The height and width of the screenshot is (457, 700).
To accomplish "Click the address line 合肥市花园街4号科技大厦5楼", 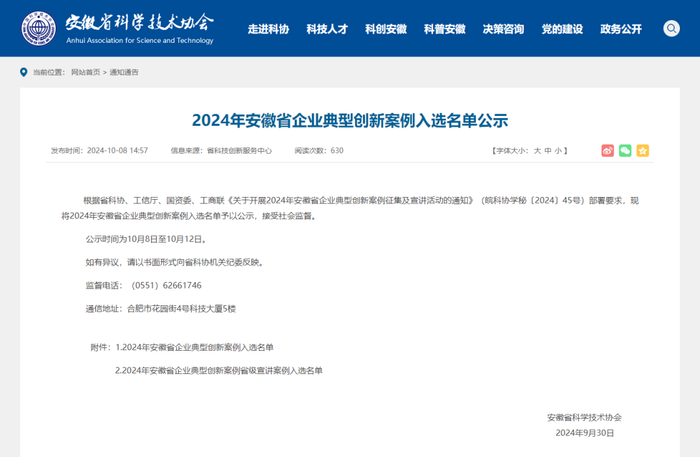I will [x=181, y=308].
